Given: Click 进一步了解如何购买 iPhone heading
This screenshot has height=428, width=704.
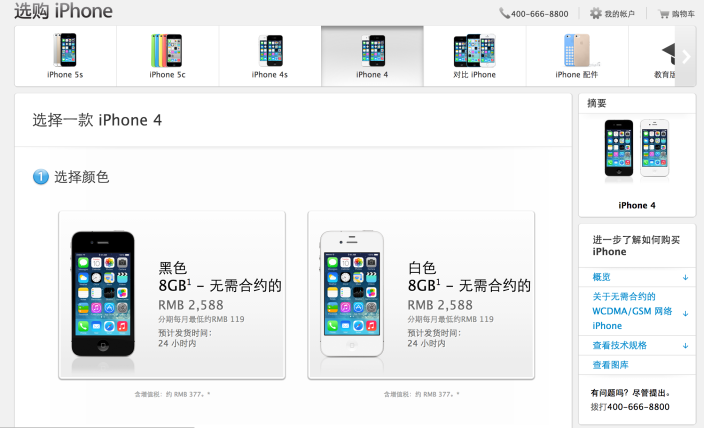Looking at the screenshot, I should click(x=636, y=246).
